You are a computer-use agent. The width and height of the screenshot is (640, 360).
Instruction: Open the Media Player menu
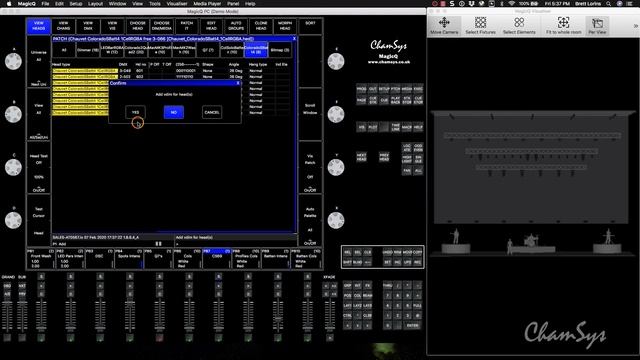click(207, 4)
